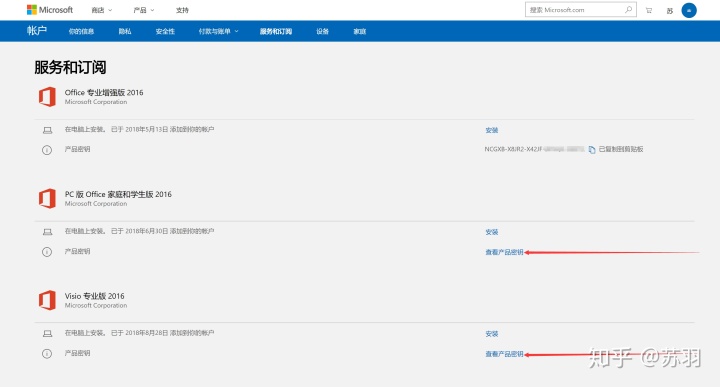Image resolution: width=720 pixels, height=387 pixels.
Task: Click 安装 for Visio 专业版 2016
Action: tap(492, 334)
